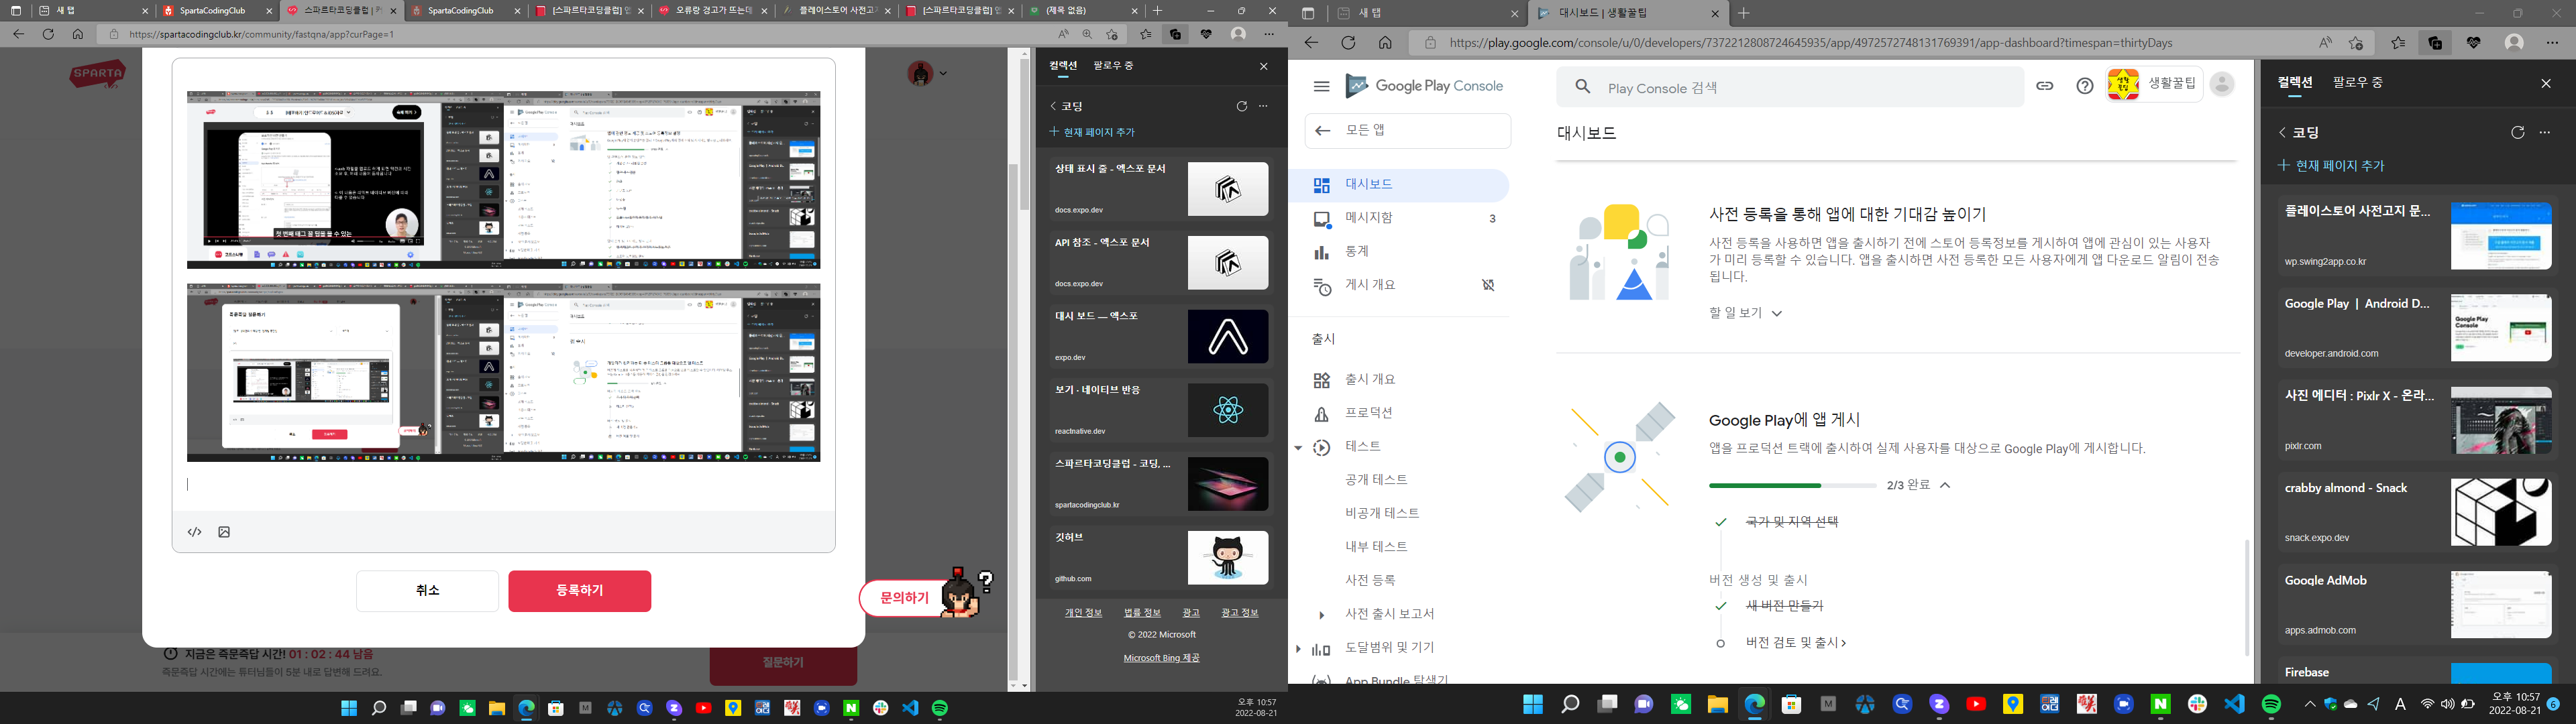
Task: Click the 2/3 완료 progress bar
Action: tap(1792, 485)
